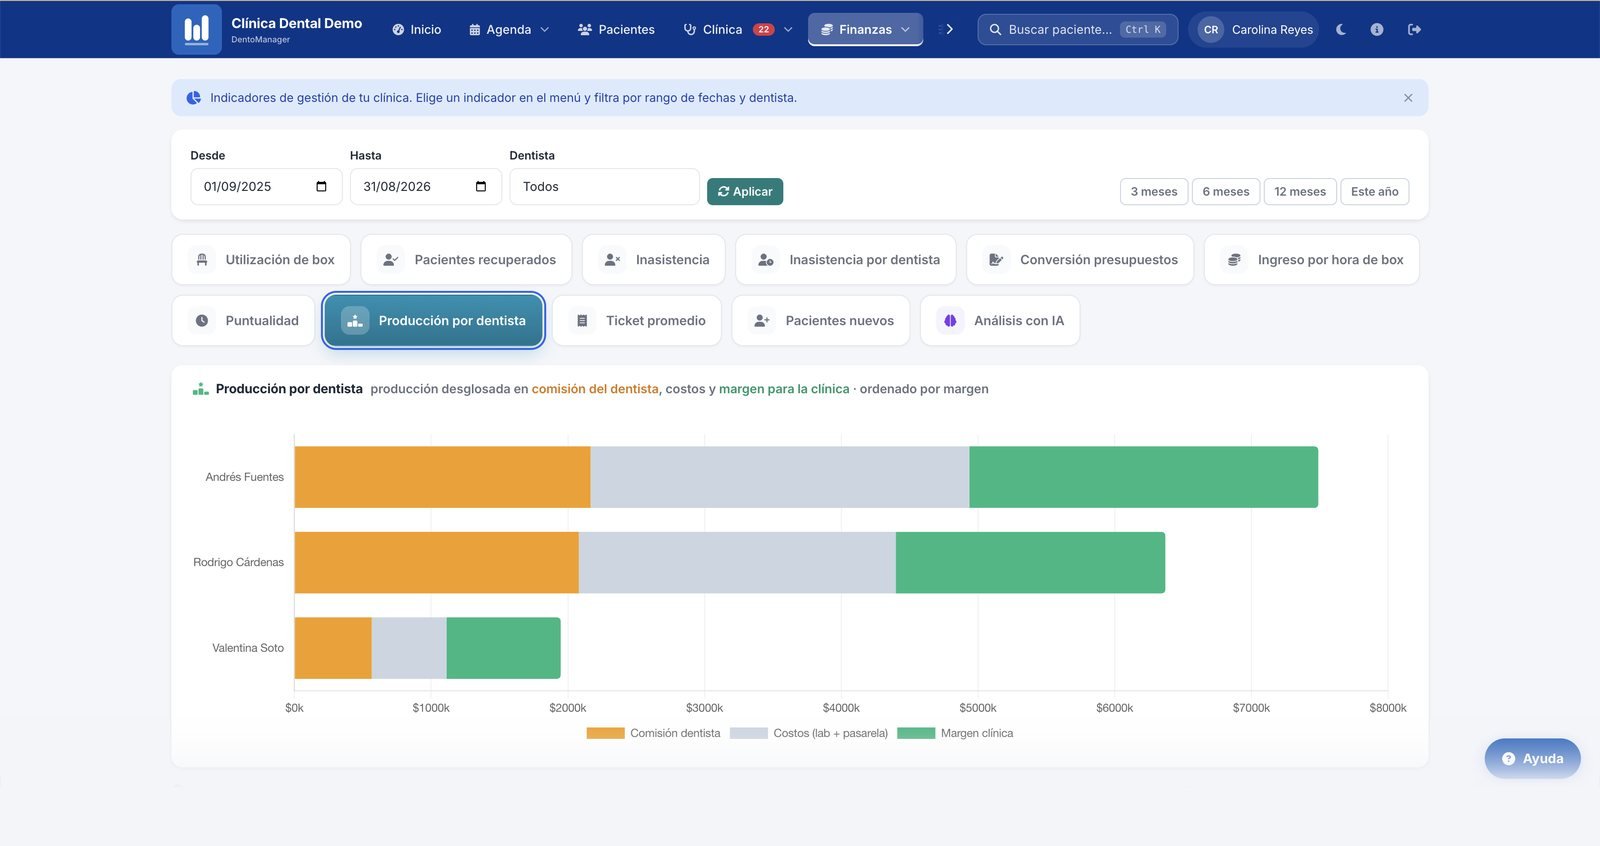Click Andrés Fuentes green margin bar
1600x846 pixels.
(x=1143, y=477)
